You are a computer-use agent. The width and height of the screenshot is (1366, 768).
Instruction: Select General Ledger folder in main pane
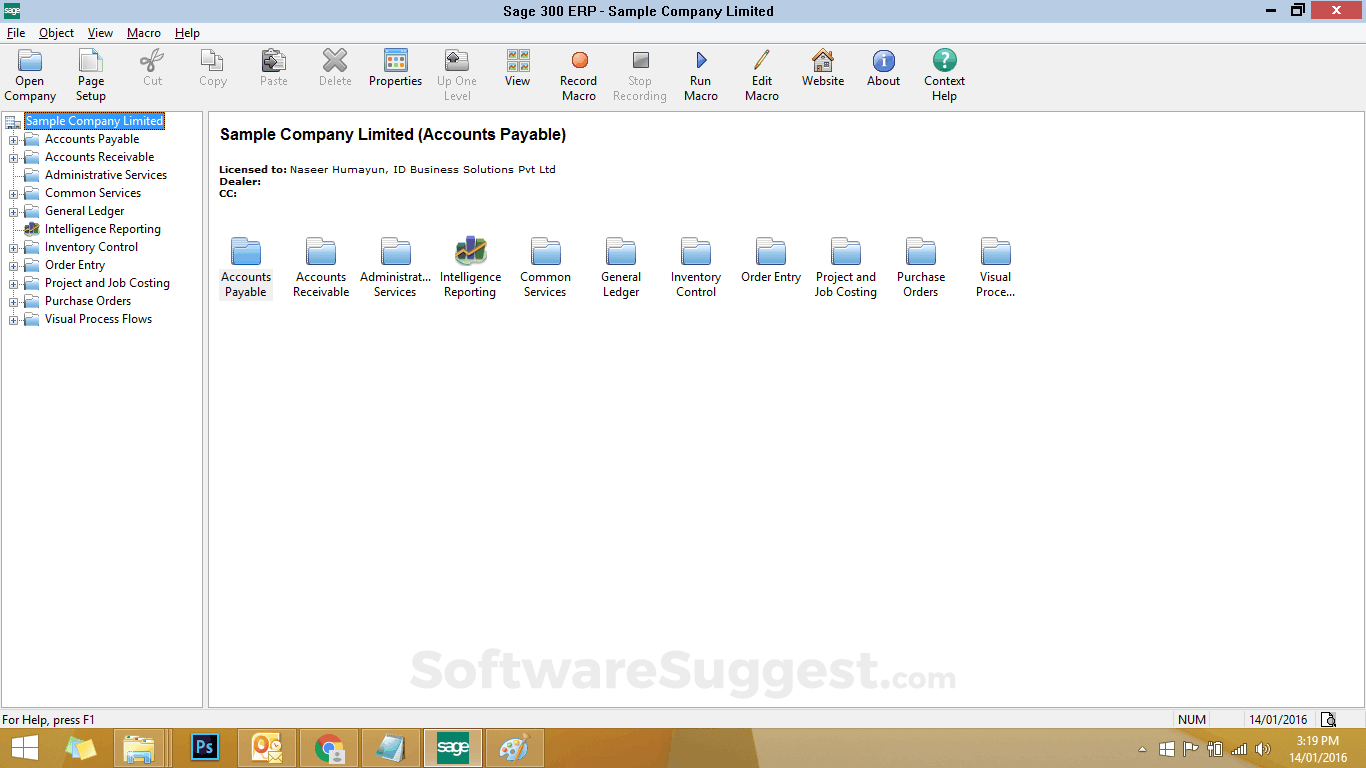[621, 268]
